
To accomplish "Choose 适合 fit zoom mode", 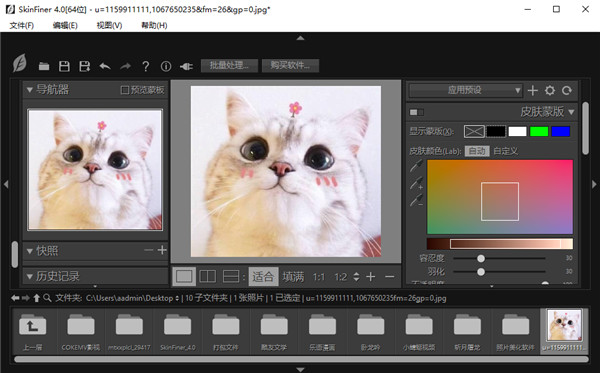I will click(x=263, y=276).
